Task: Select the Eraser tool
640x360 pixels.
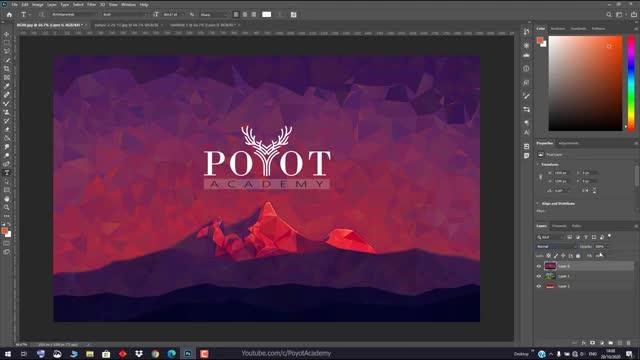Action: [7, 129]
